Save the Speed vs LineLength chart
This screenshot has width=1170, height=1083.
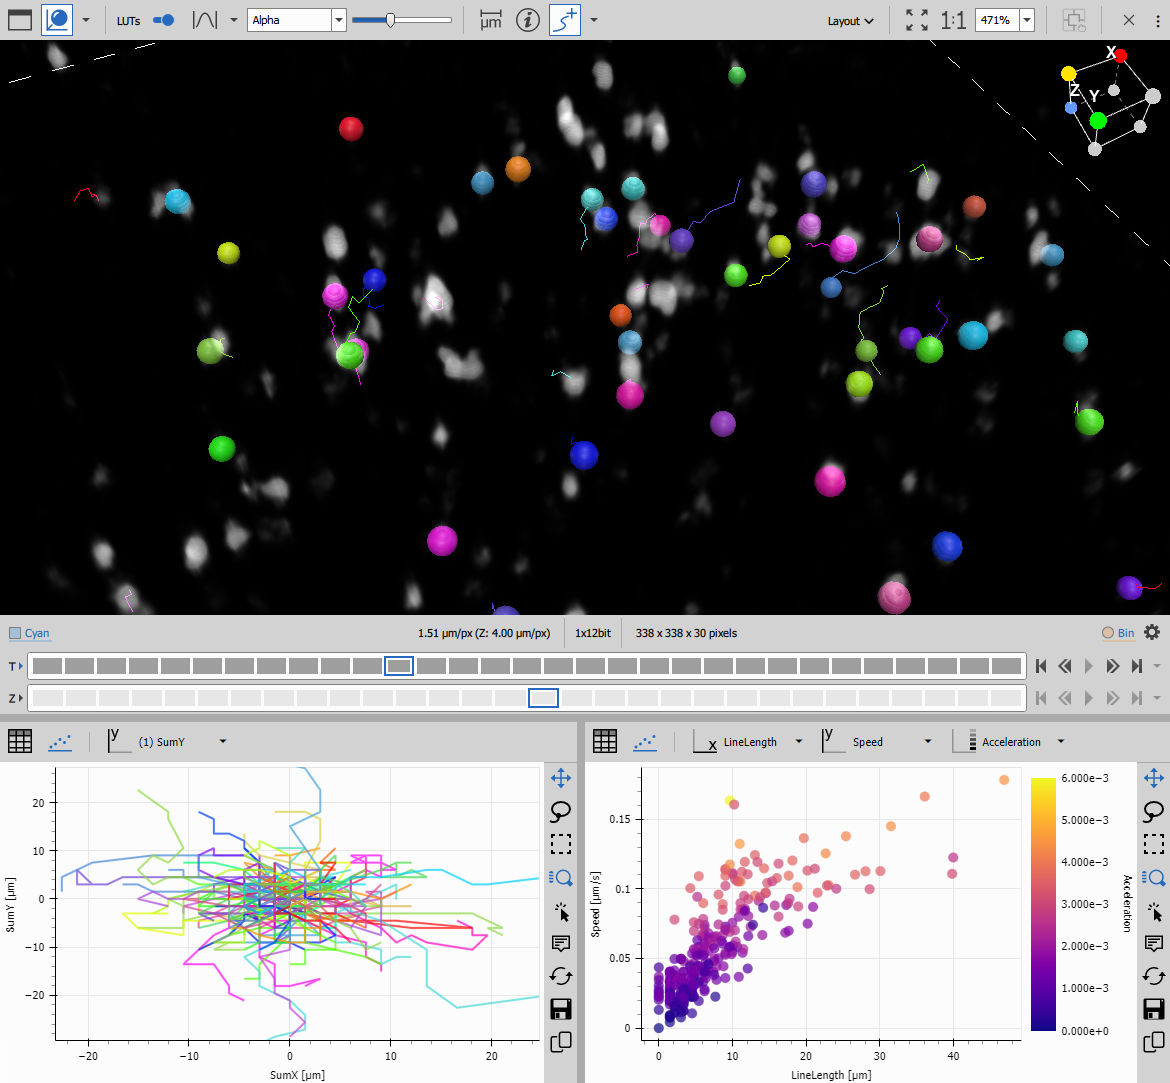pyautogui.click(x=1153, y=1009)
